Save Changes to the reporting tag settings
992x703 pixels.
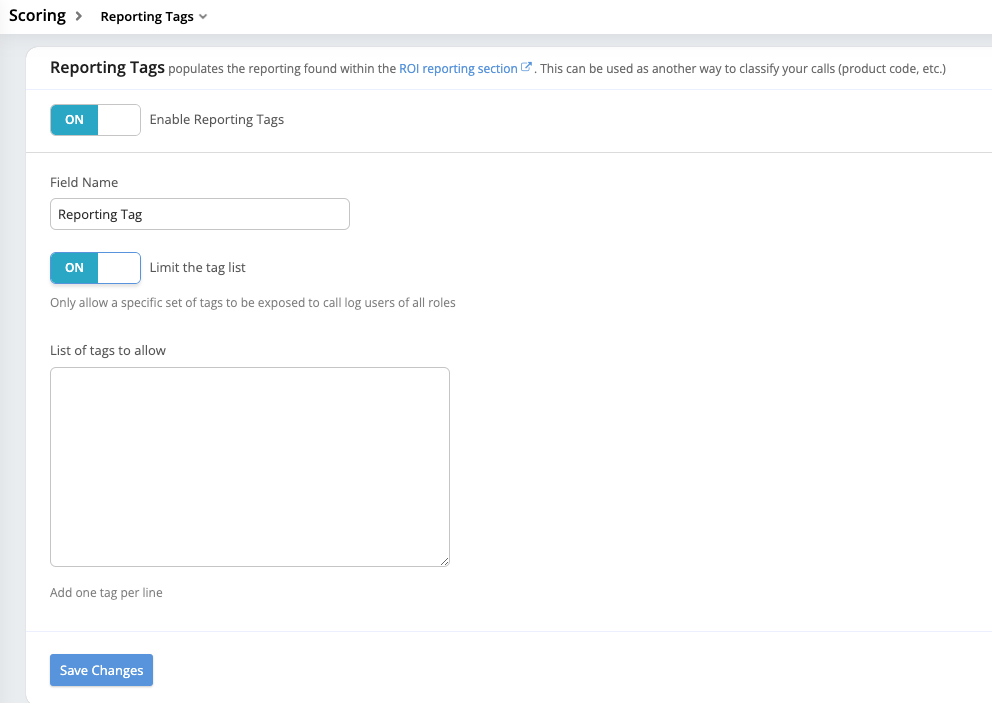pos(101,670)
